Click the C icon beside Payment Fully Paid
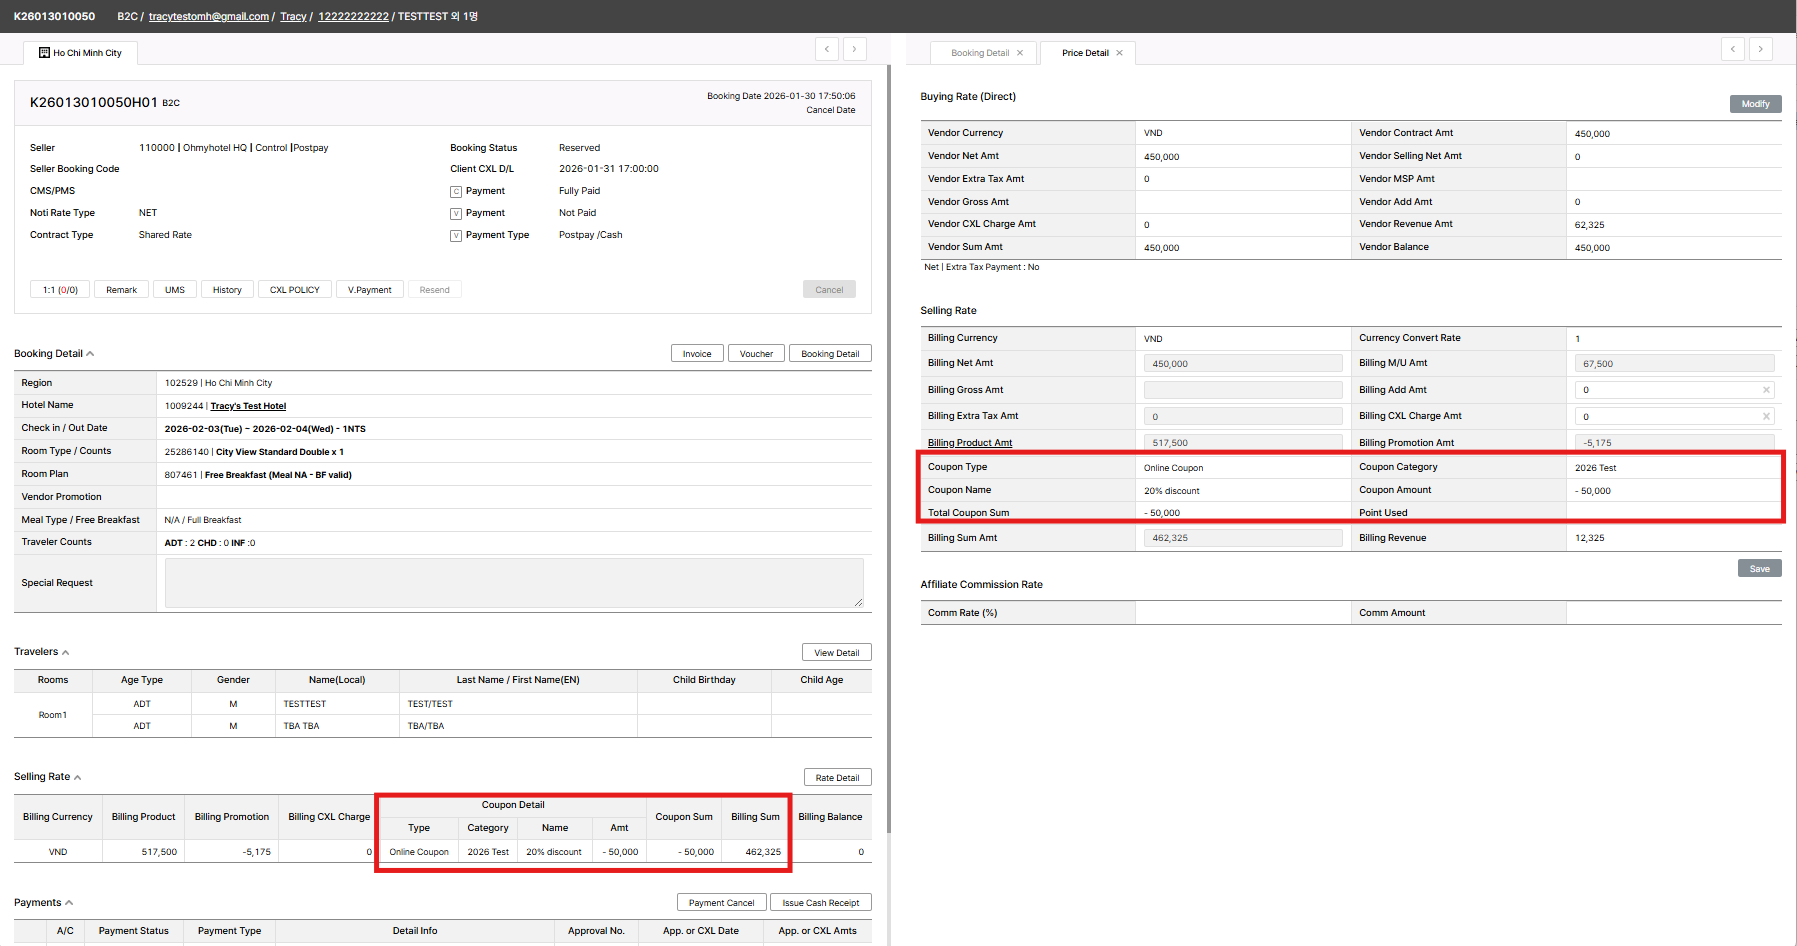 (x=456, y=191)
